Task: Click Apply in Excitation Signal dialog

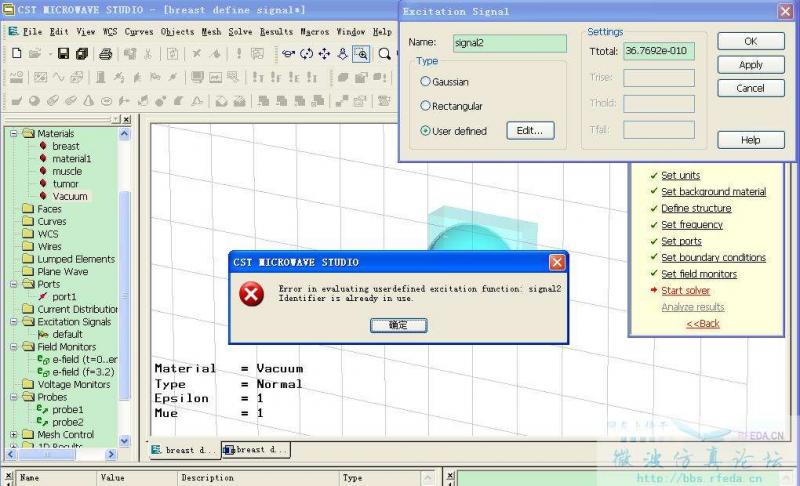Action: [x=751, y=65]
